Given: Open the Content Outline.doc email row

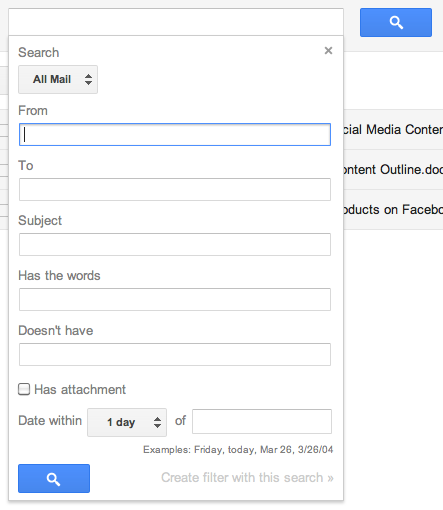Looking at the screenshot, I should tap(393, 169).
